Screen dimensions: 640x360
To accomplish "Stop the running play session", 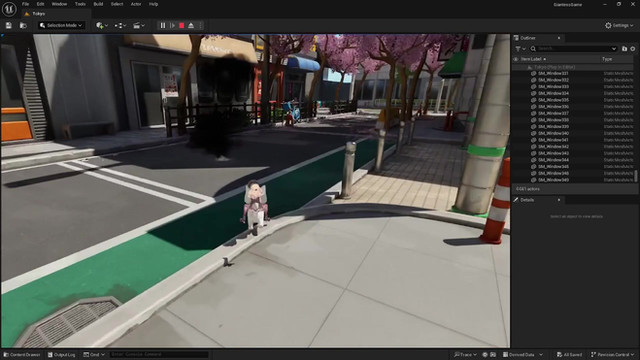I will pos(182,25).
